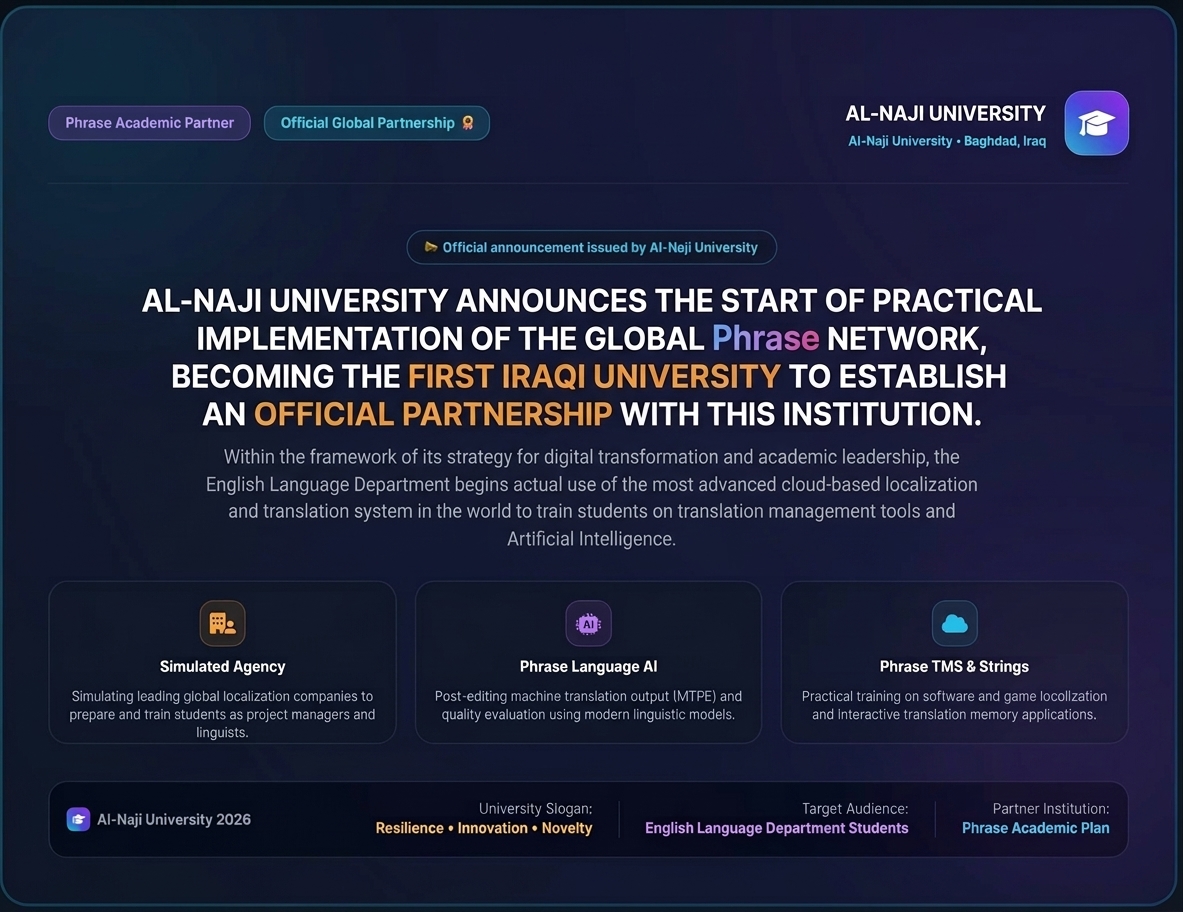Click the Simulated Agency building icon
Viewport: 1183px width, 912px height.
[x=223, y=623]
